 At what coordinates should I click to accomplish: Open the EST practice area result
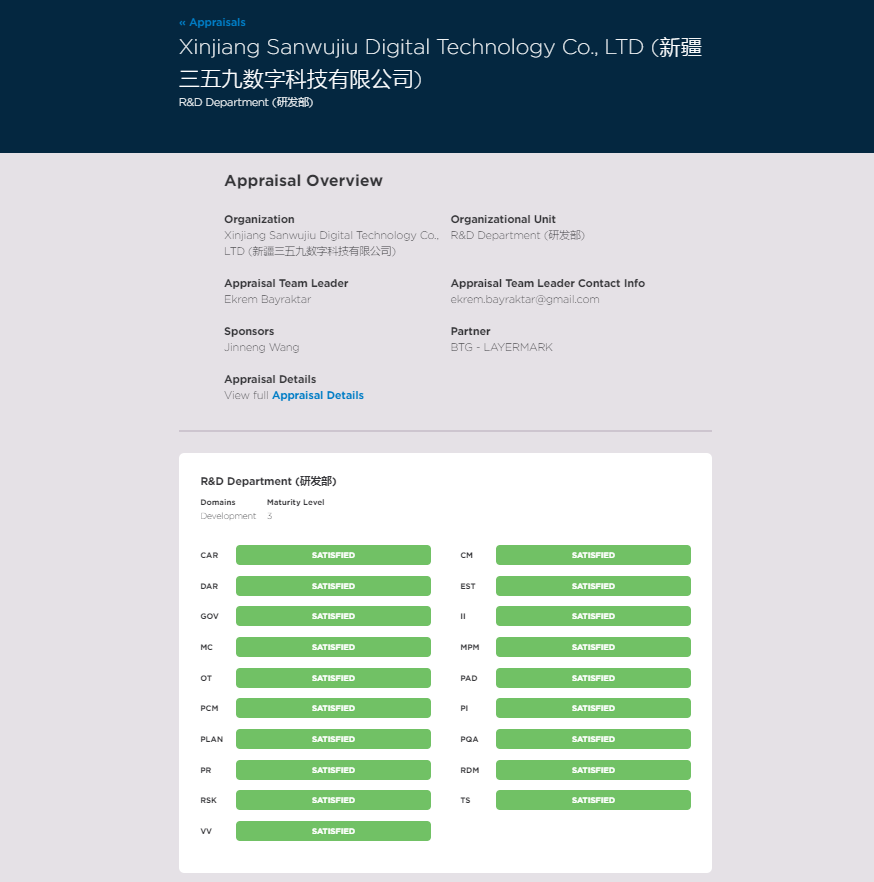pyautogui.click(x=593, y=586)
